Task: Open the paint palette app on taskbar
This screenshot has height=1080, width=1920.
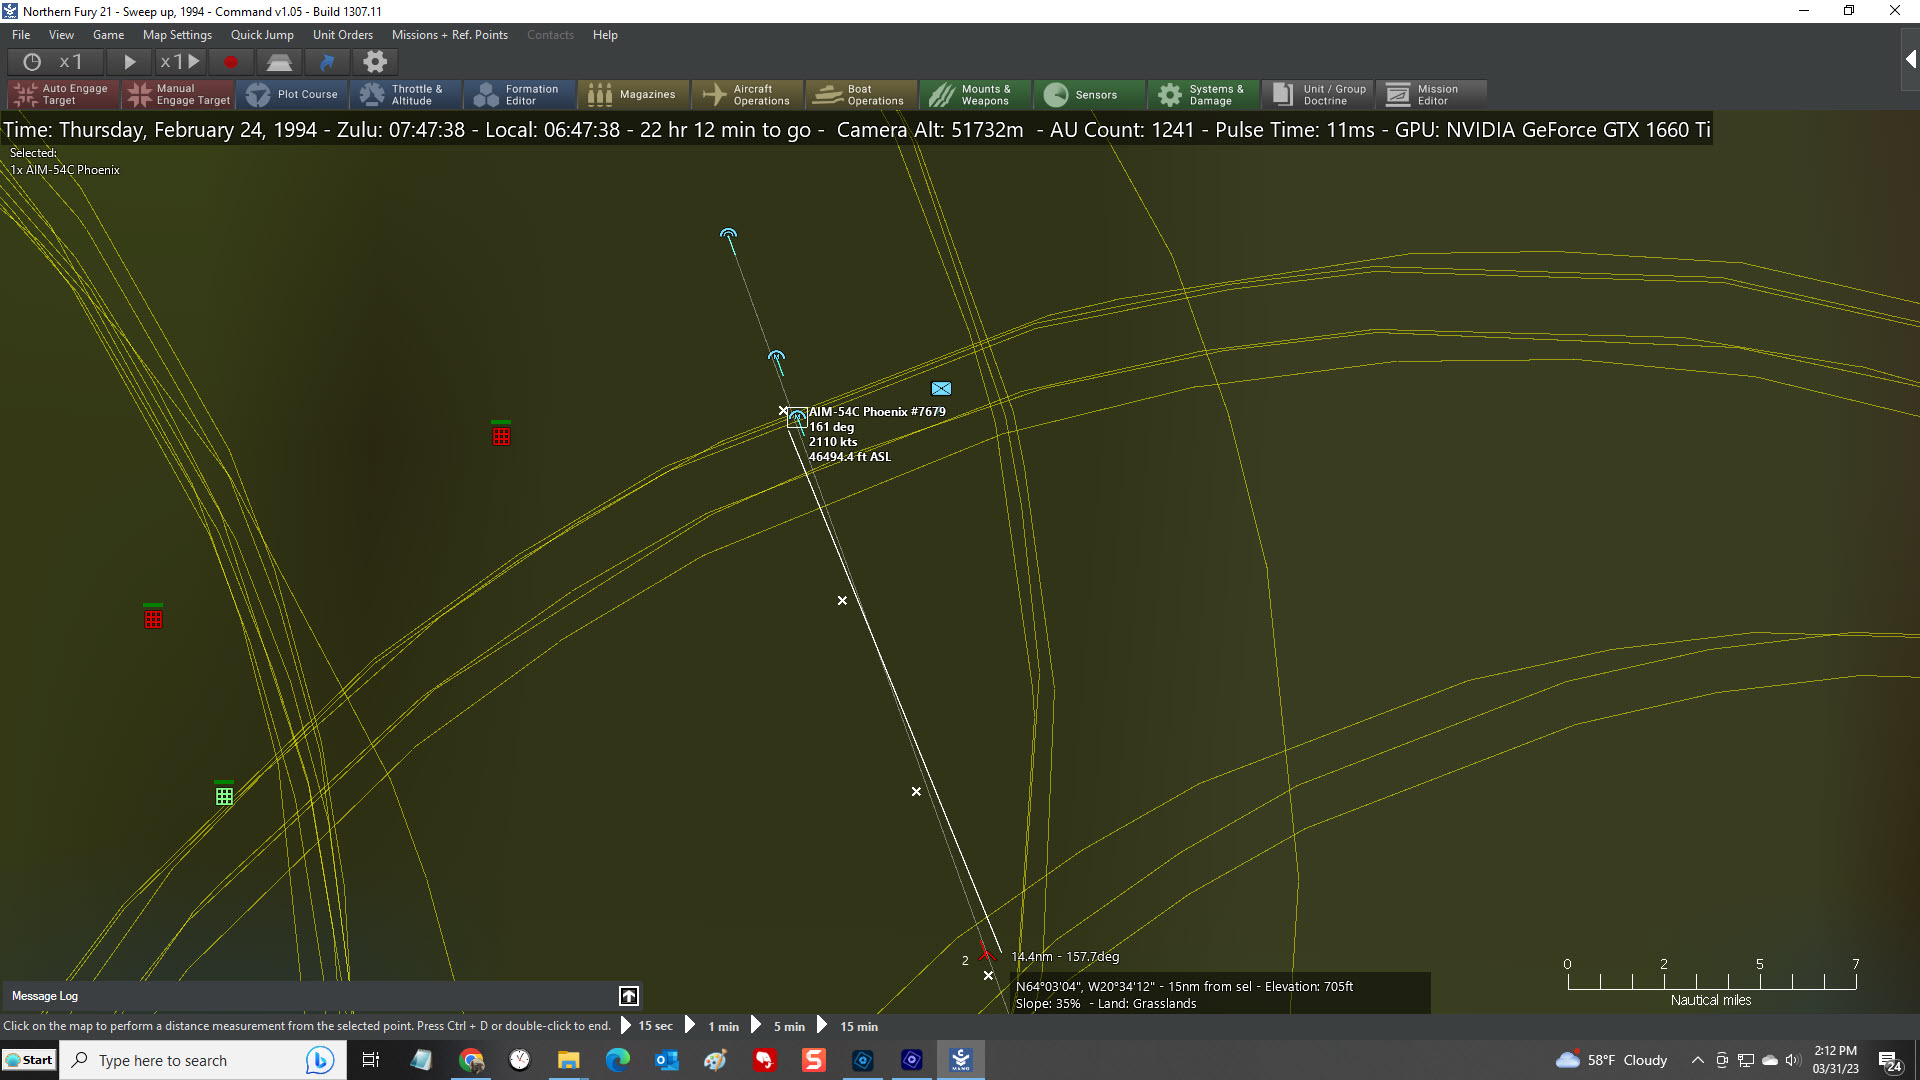Action: click(716, 1060)
